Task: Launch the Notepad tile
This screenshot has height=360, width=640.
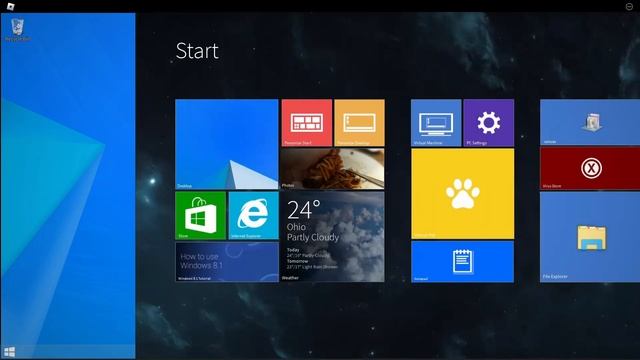Action: tap(462, 262)
